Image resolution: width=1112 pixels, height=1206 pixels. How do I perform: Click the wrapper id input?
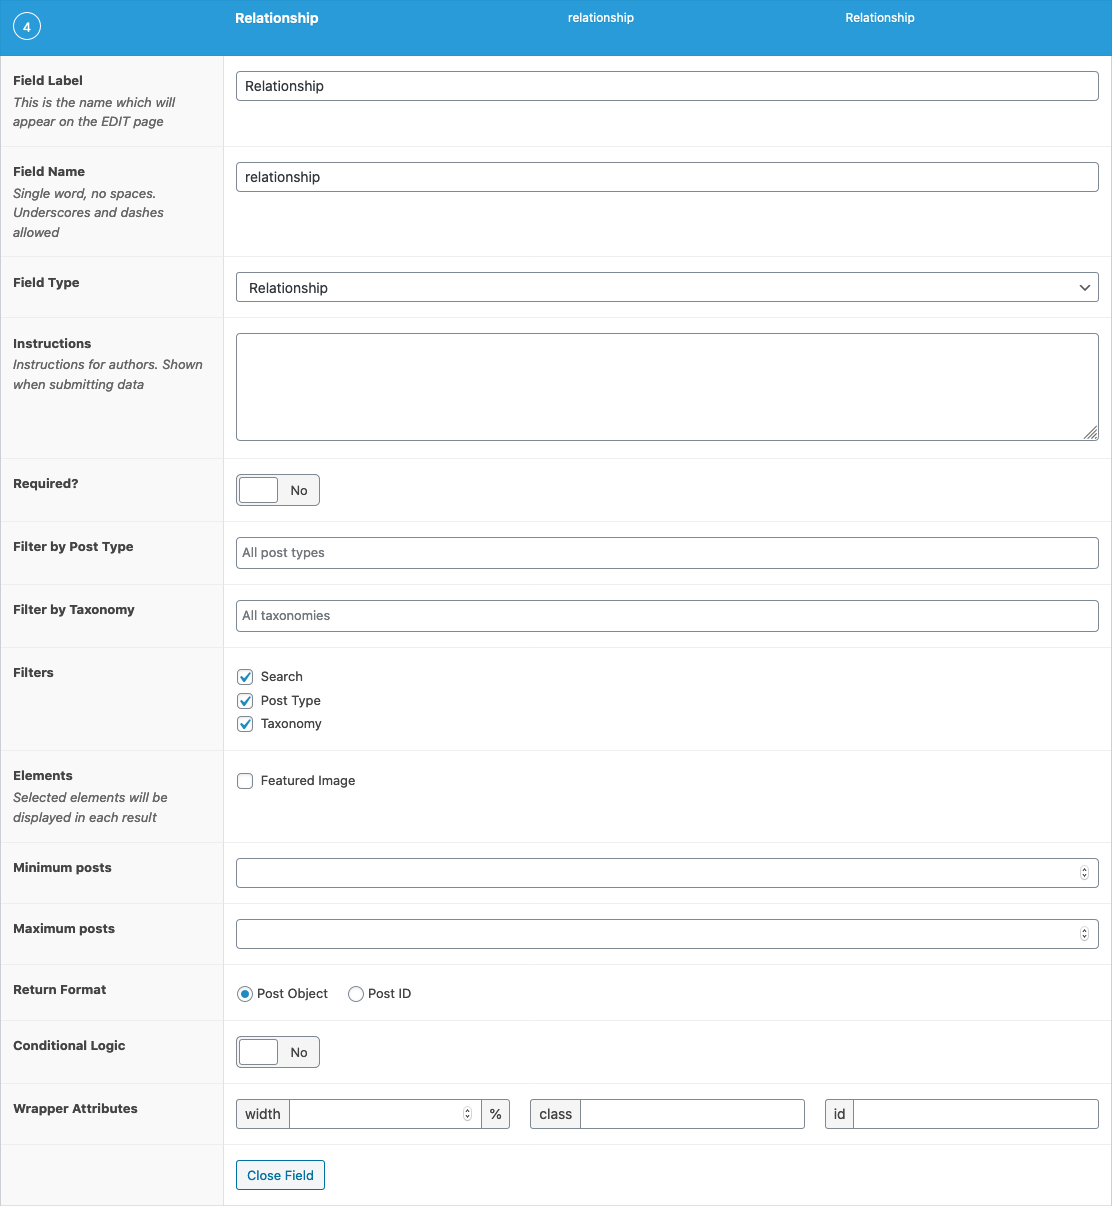point(976,1114)
